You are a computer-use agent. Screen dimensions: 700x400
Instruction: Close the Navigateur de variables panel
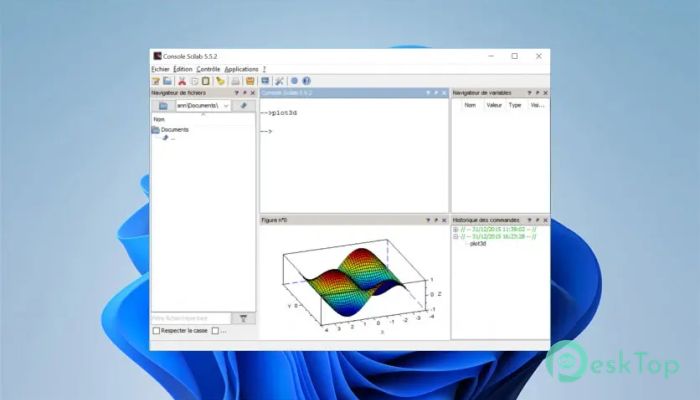point(546,93)
